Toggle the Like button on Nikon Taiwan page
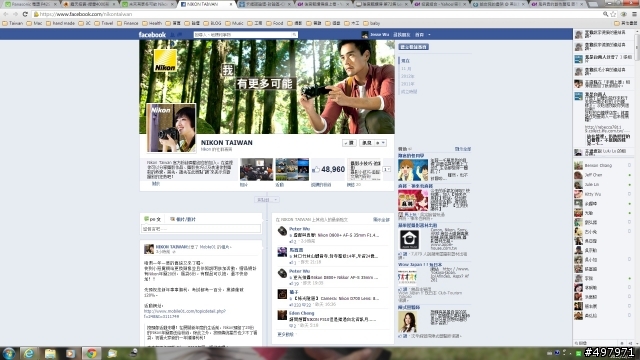 pyautogui.click(x=349, y=143)
